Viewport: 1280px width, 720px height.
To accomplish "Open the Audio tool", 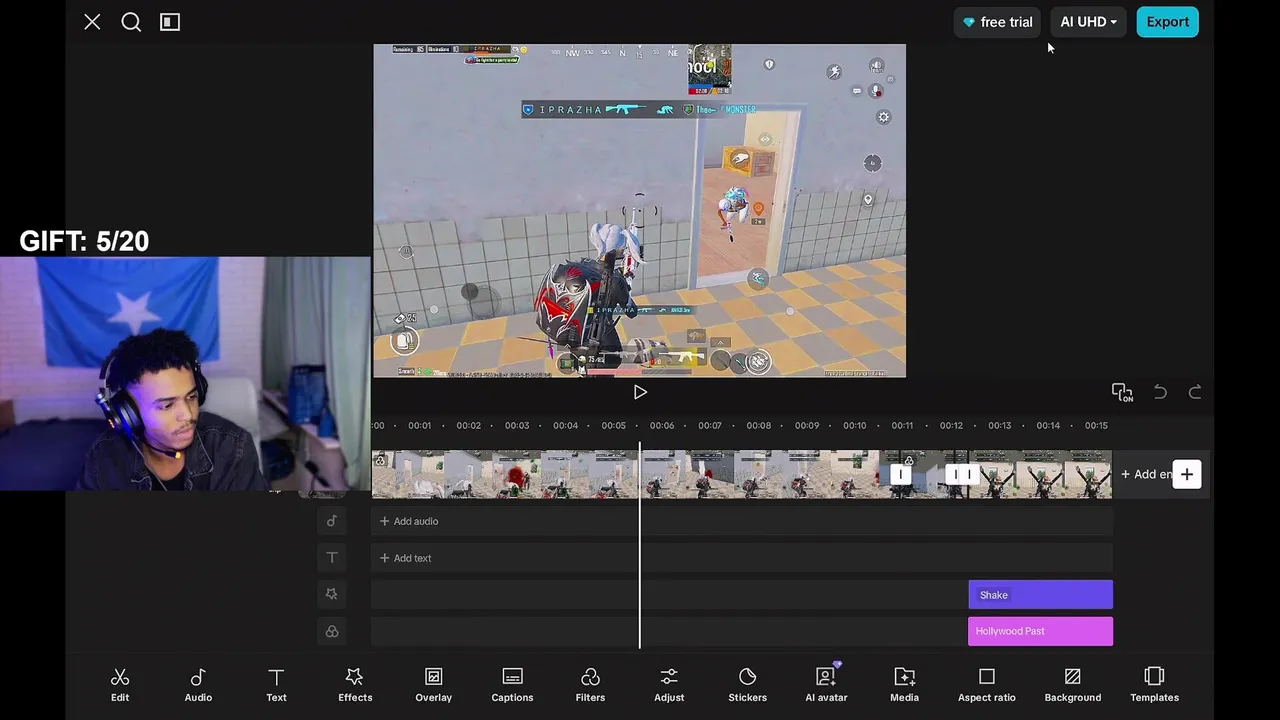I will coord(198,685).
